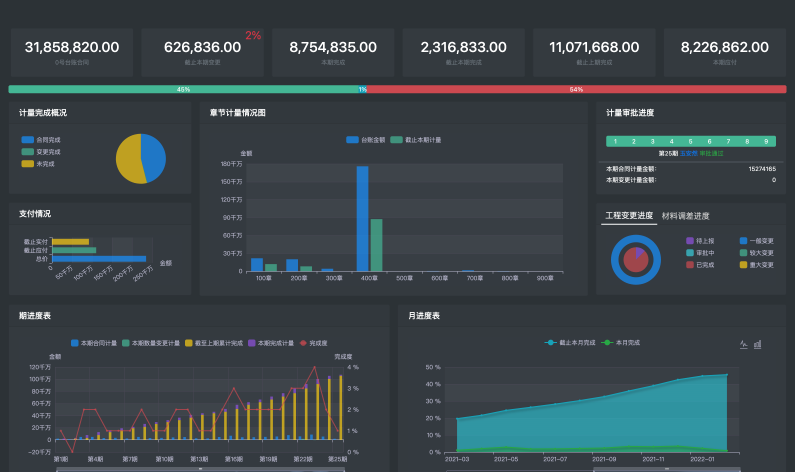Image resolution: width=795 pixels, height=472 pixels.
Task: Click the 31,858,820.00 summary card
Action: pyautogui.click(x=72, y=52)
